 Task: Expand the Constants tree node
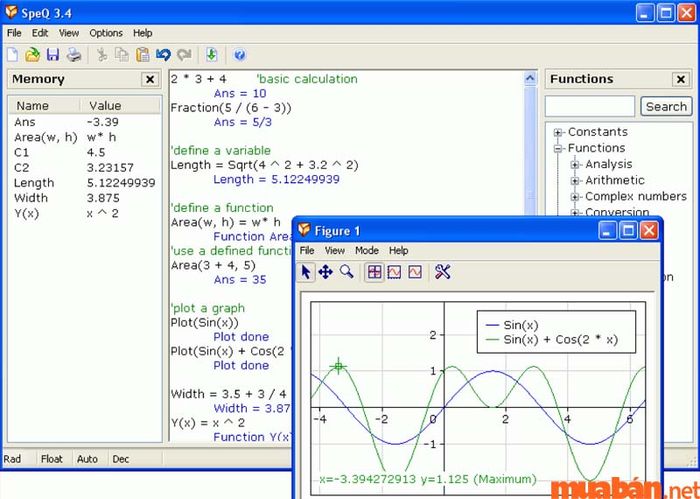point(558,133)
